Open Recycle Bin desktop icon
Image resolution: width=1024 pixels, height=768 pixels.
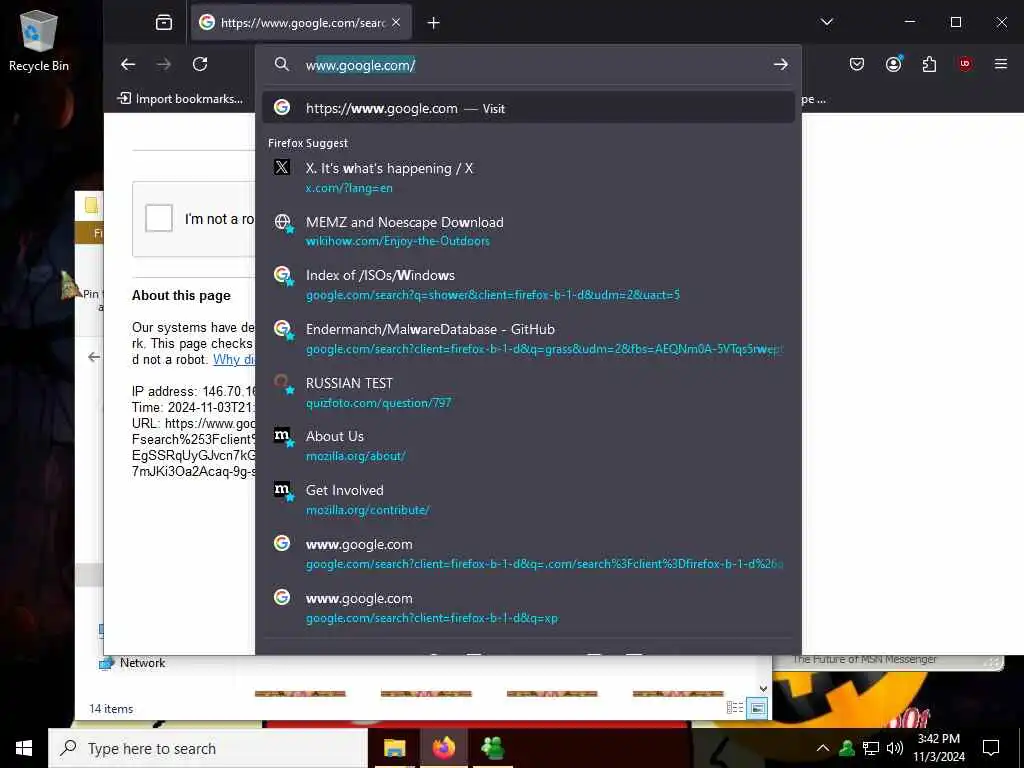tap(39, 40)
